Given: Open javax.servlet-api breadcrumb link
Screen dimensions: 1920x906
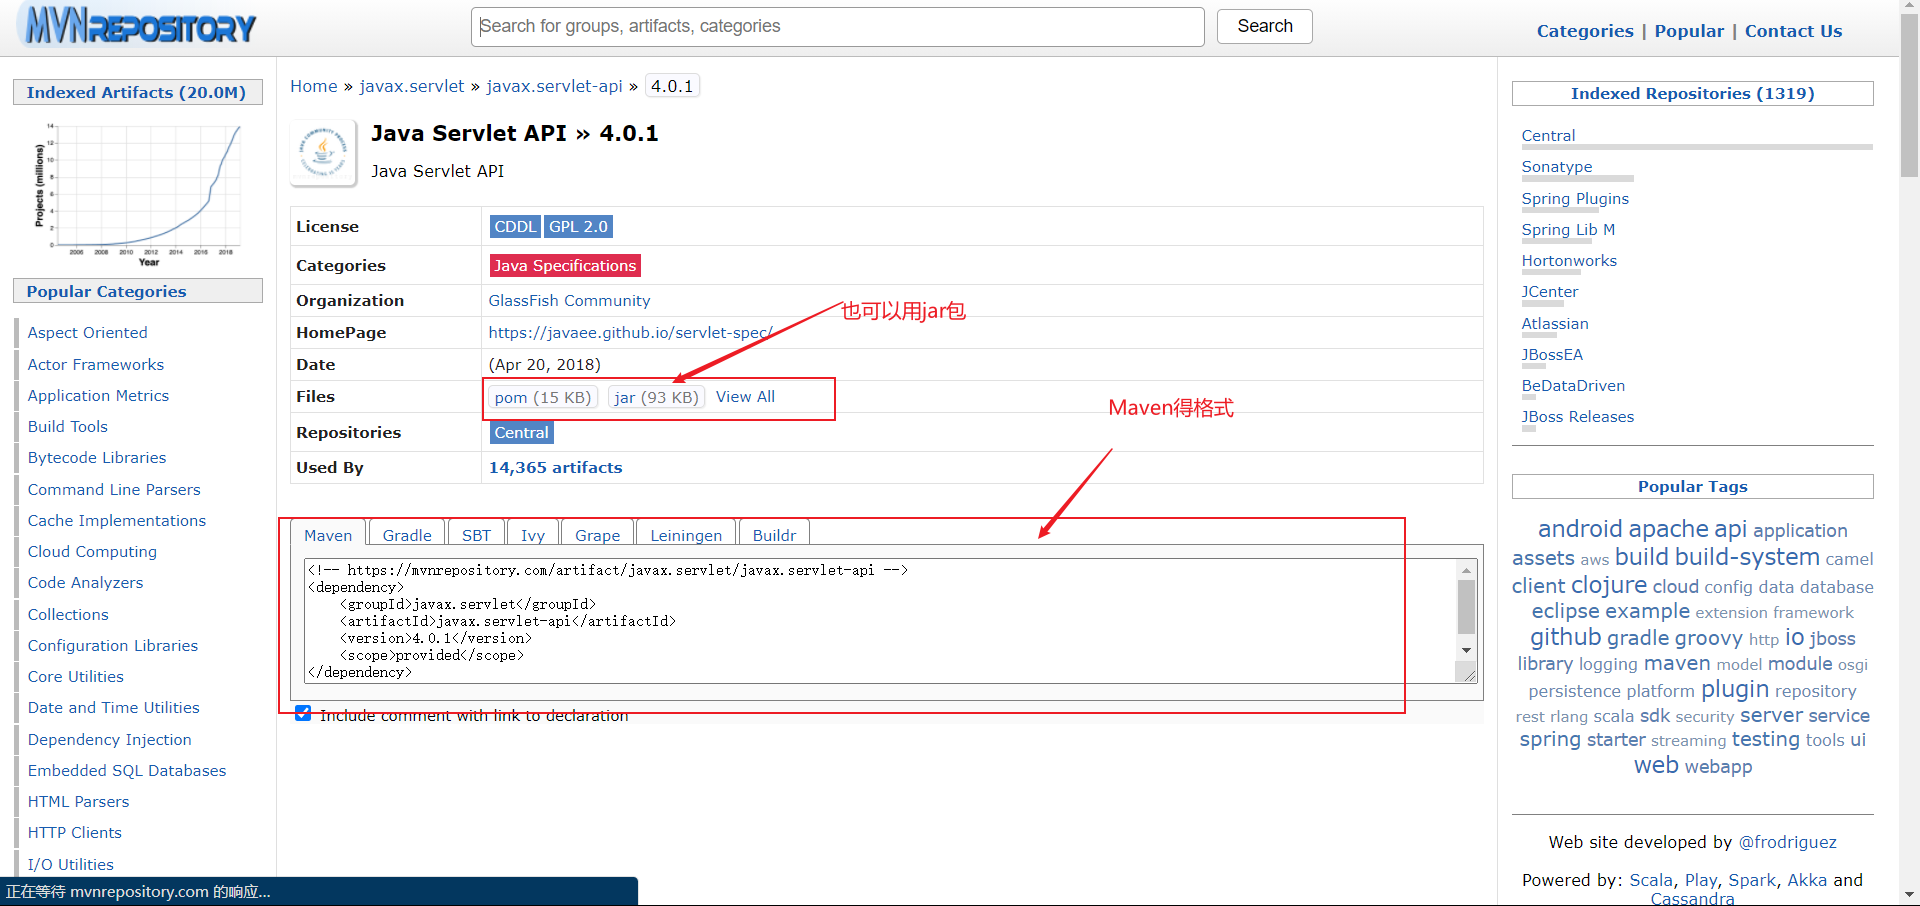Looking at the screenshot, I should [x=554, y=86].
